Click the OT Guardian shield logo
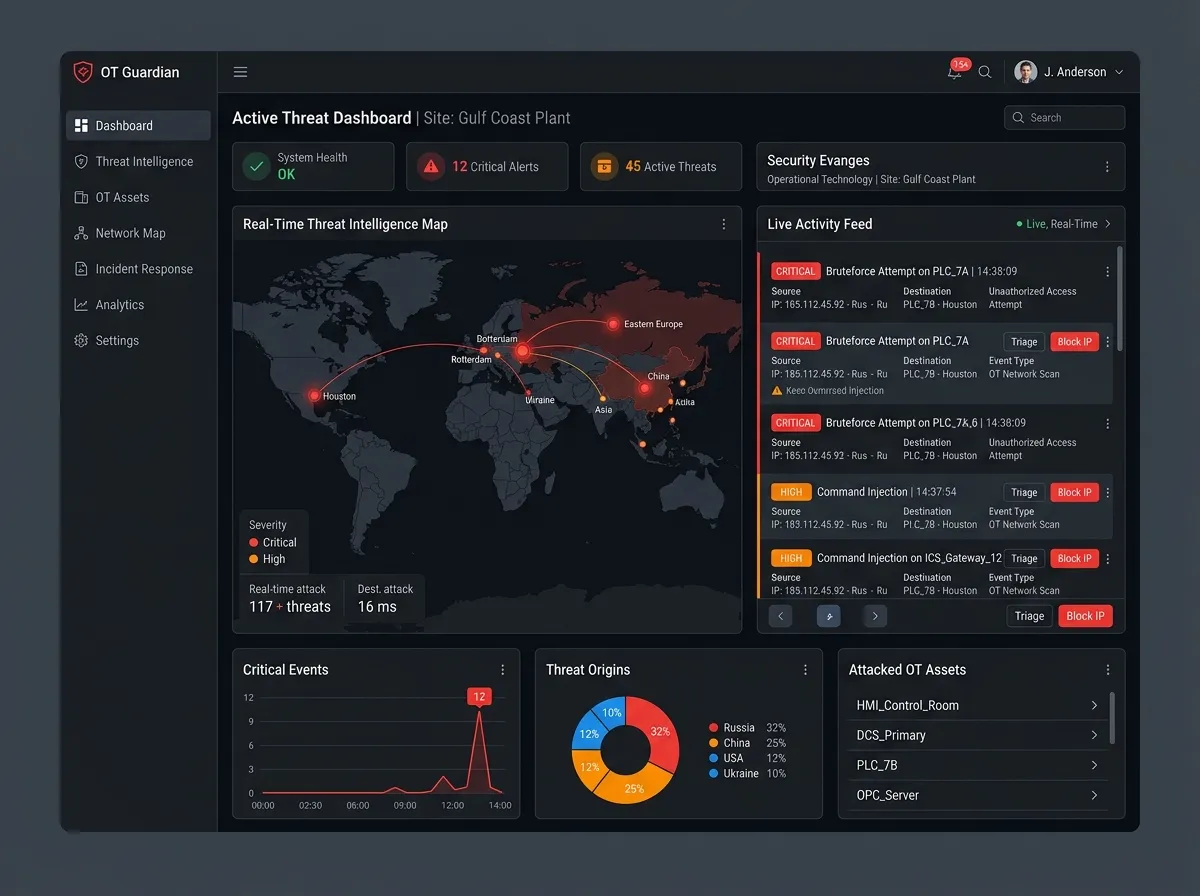This screenshot has height=896, width=1200. 83,72
